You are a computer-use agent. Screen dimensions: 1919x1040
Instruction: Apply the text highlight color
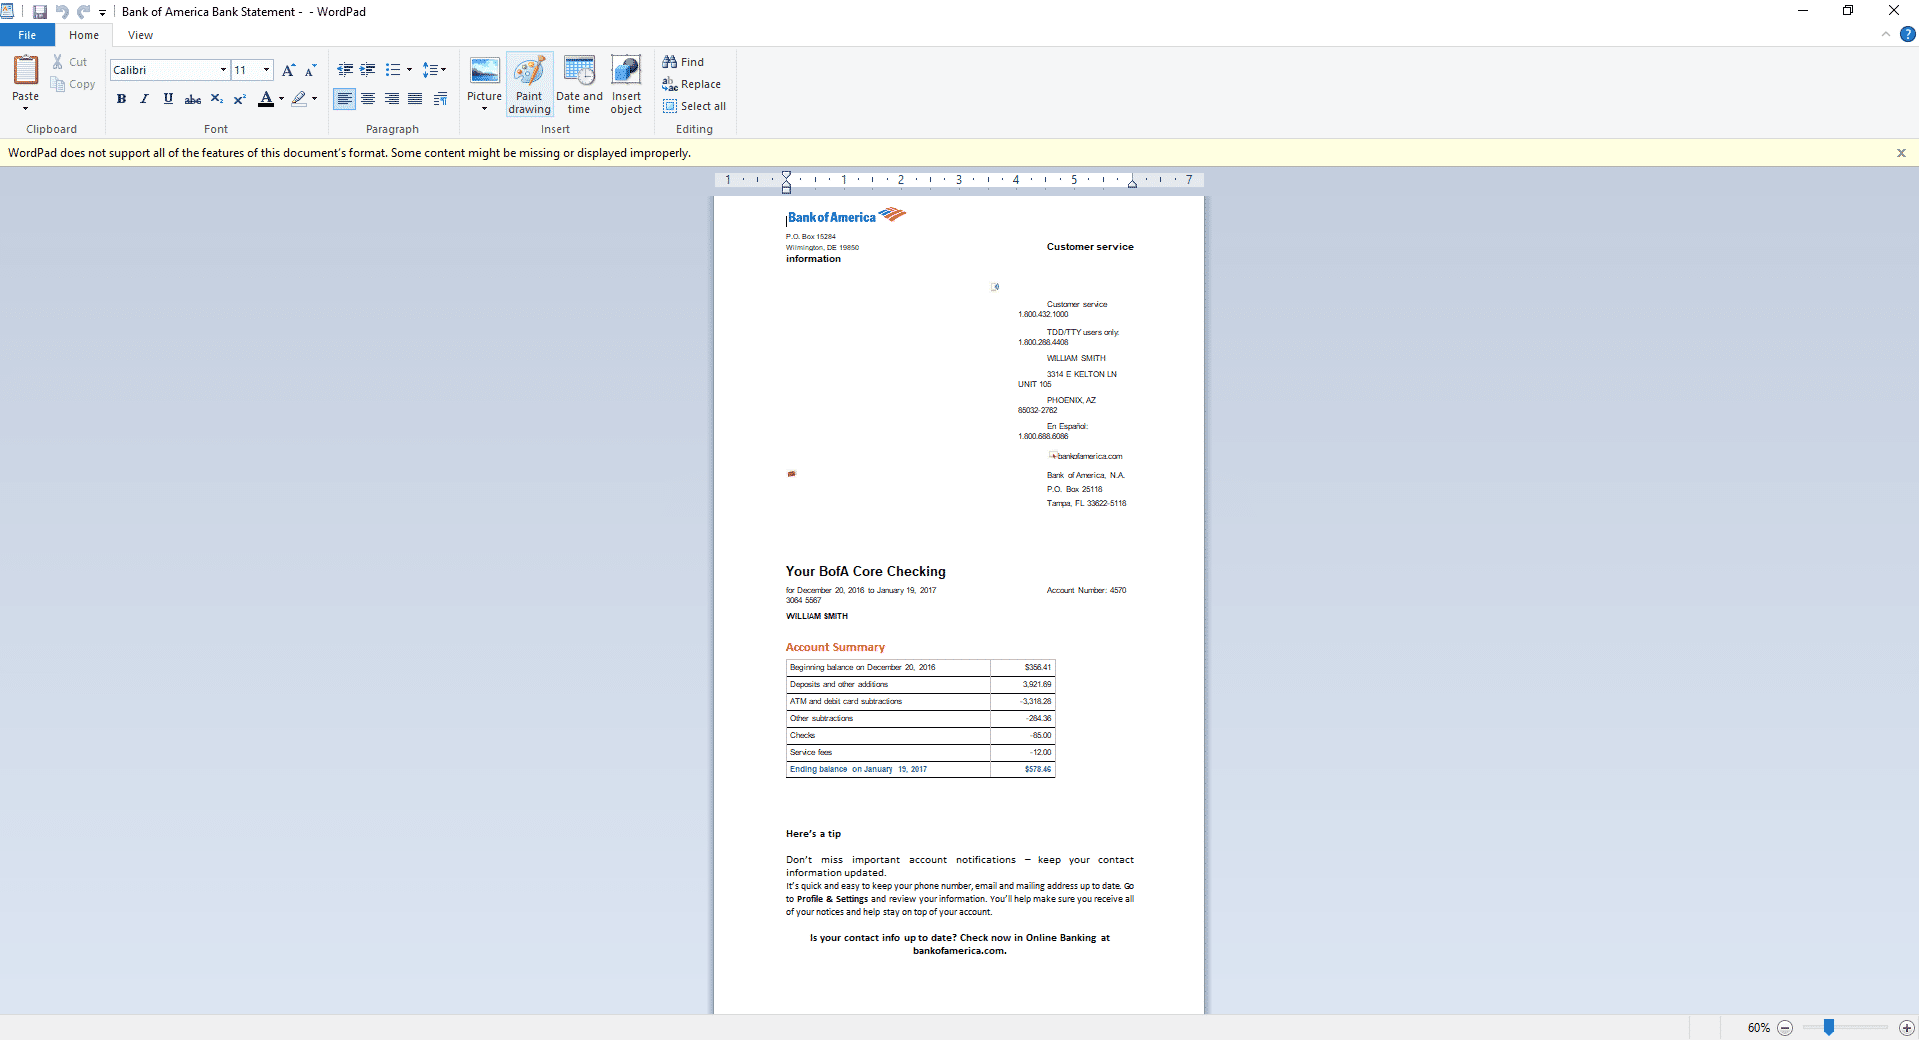tap(299, 99)
